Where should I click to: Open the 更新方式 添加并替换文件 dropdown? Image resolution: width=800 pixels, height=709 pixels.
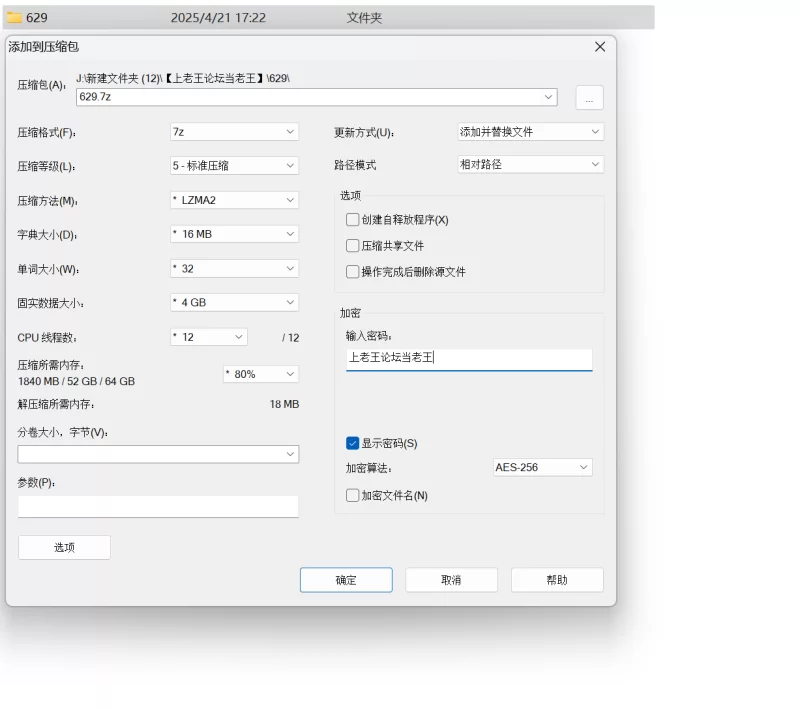531,132
